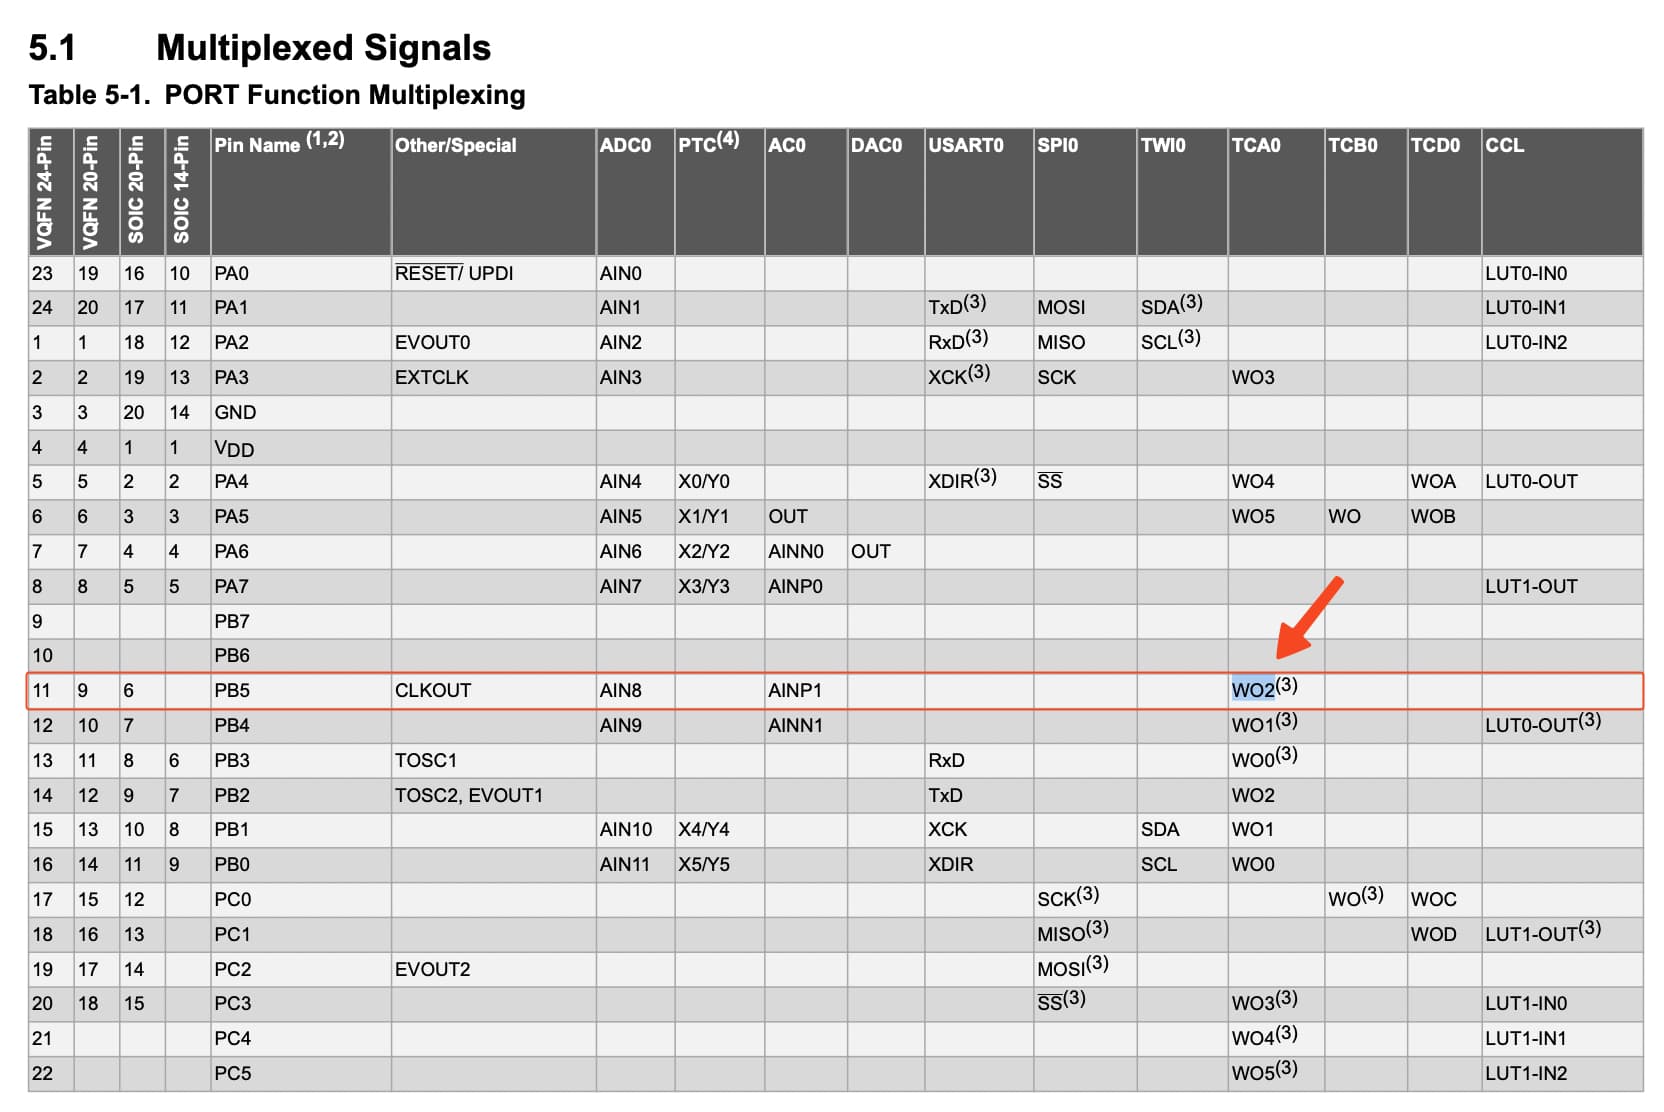Click the "Multiplexed Signals" section heading
The height and width of the screenshot is (1112, 1664).
coord(323,48)
